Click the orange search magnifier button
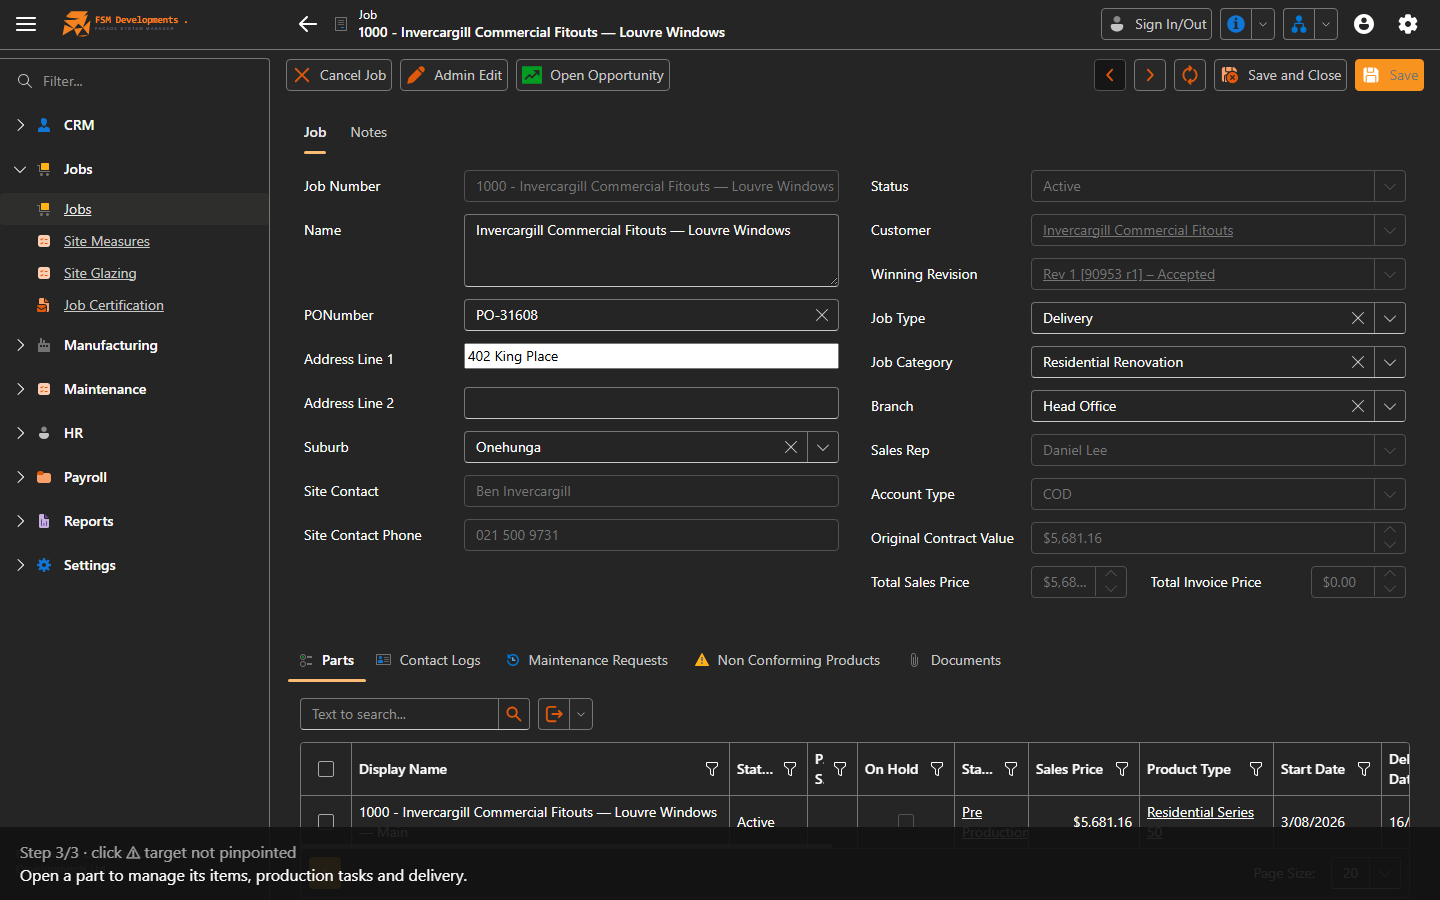1440x900 pixels. [x=514, y=714]
